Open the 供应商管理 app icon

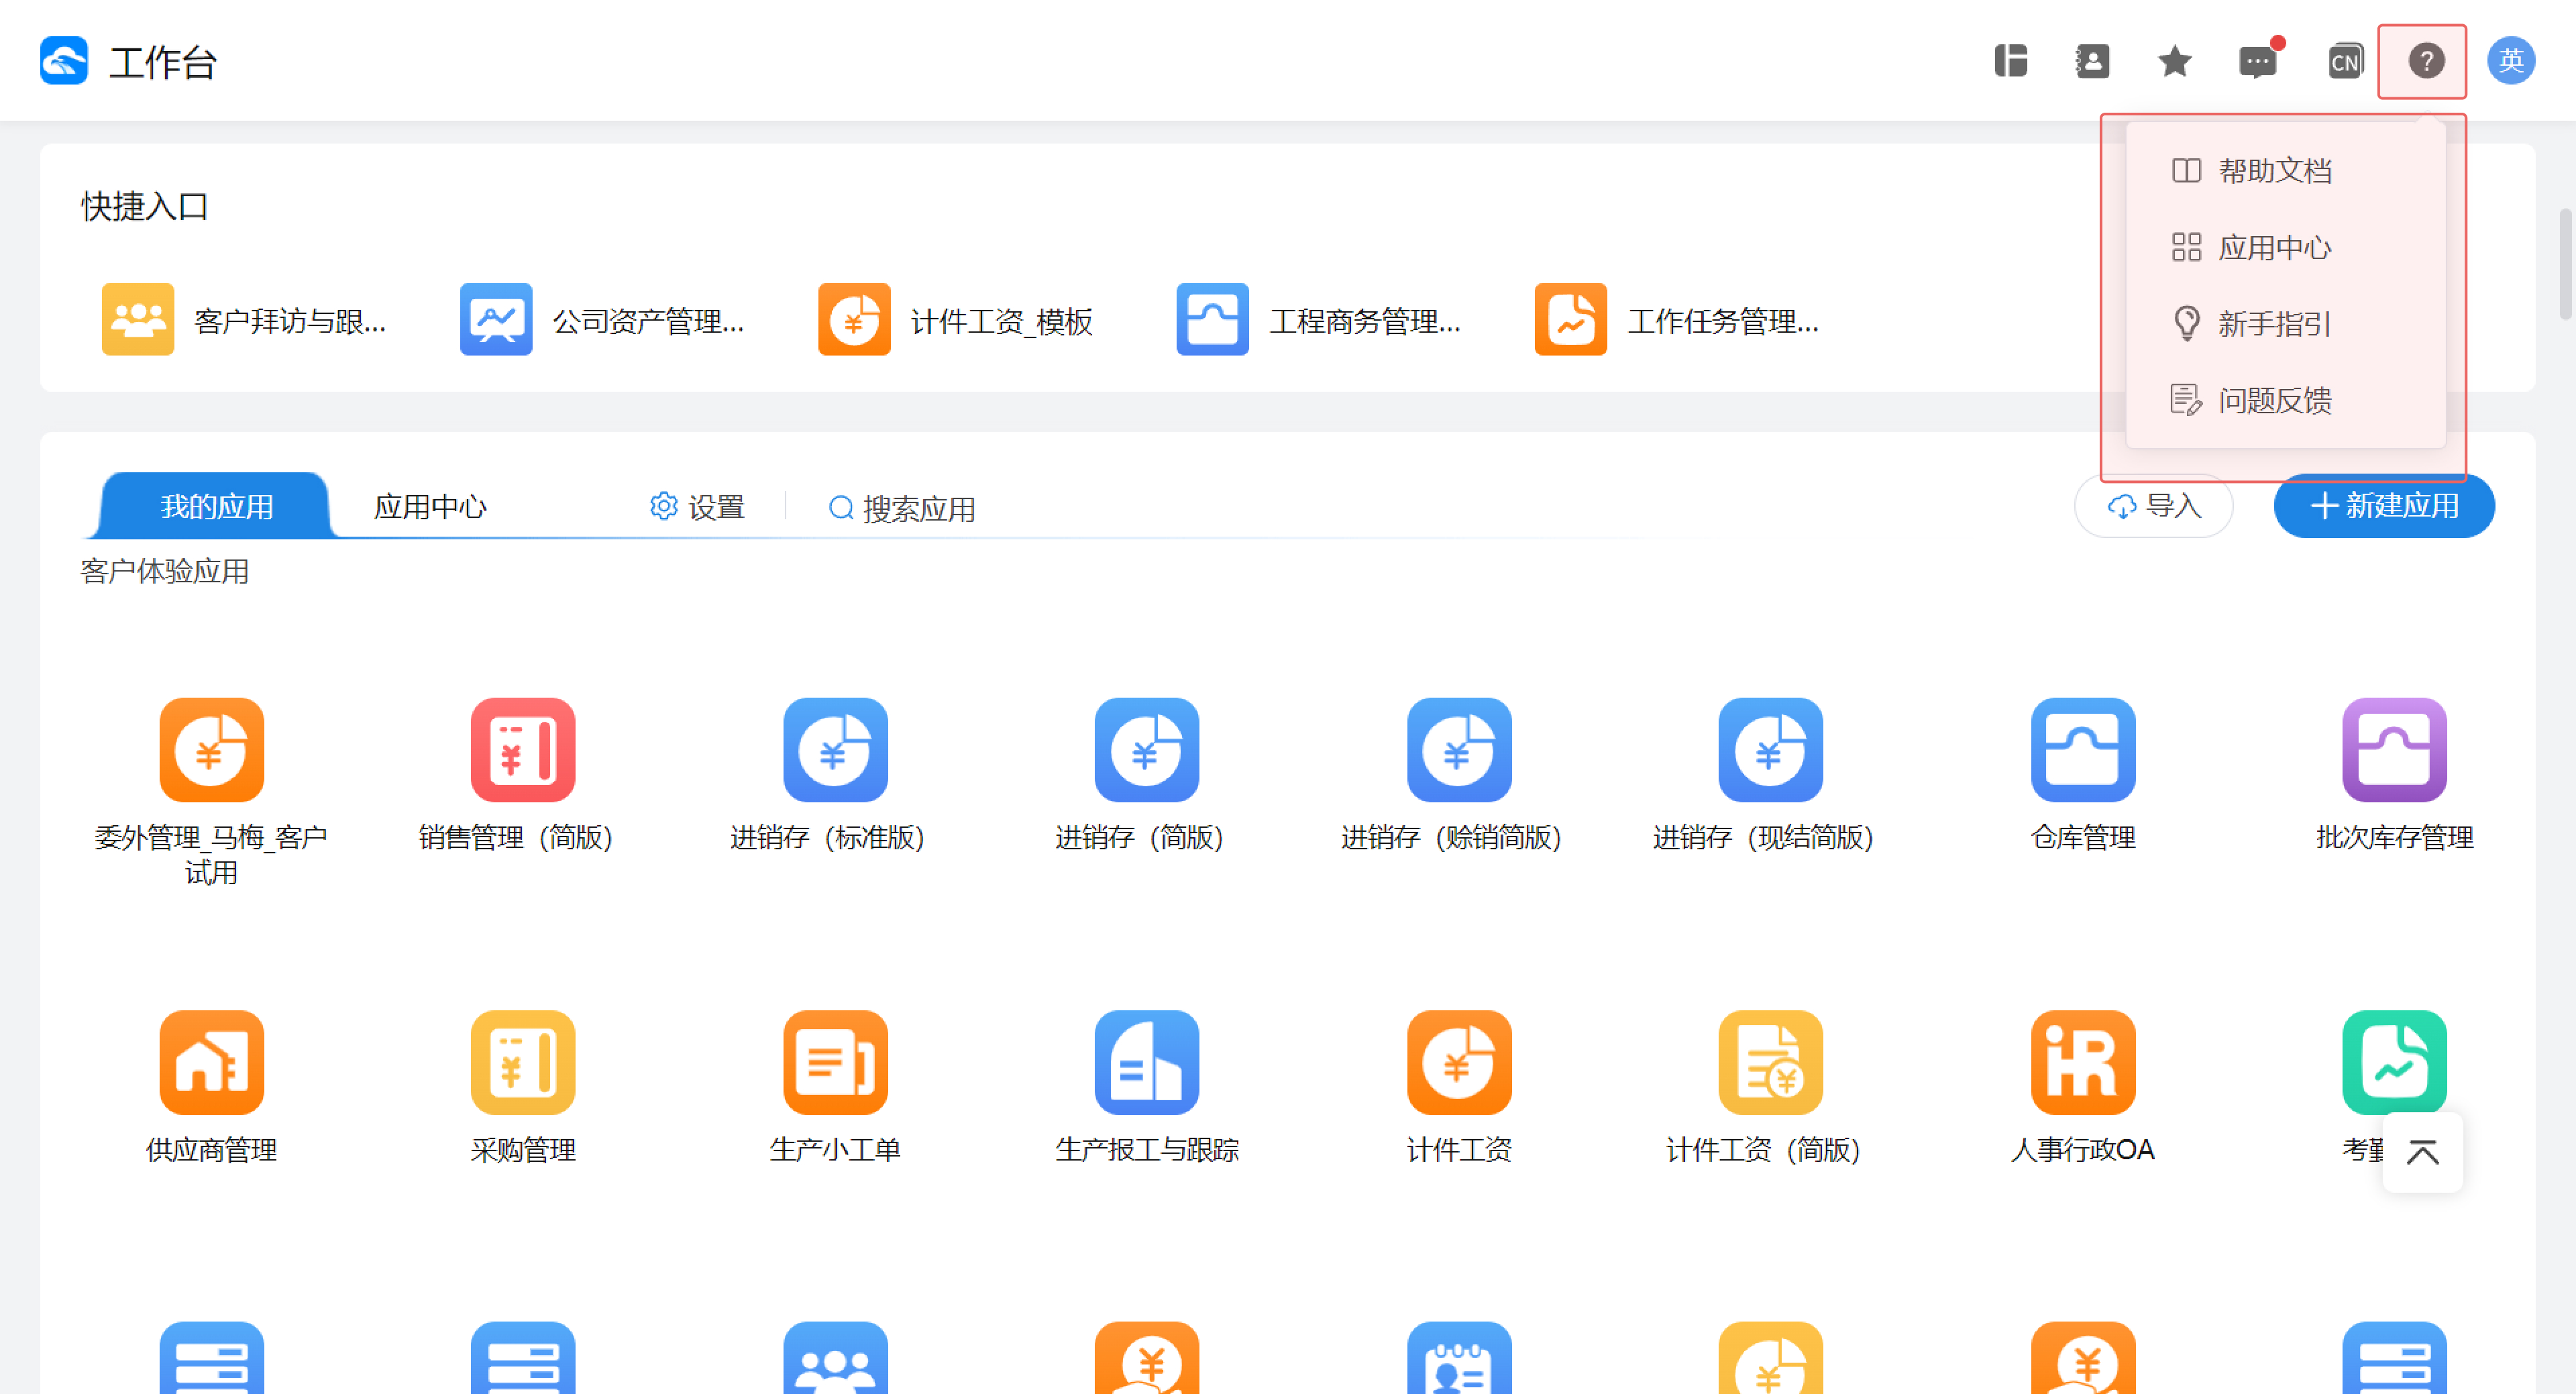click(211, 1062)
